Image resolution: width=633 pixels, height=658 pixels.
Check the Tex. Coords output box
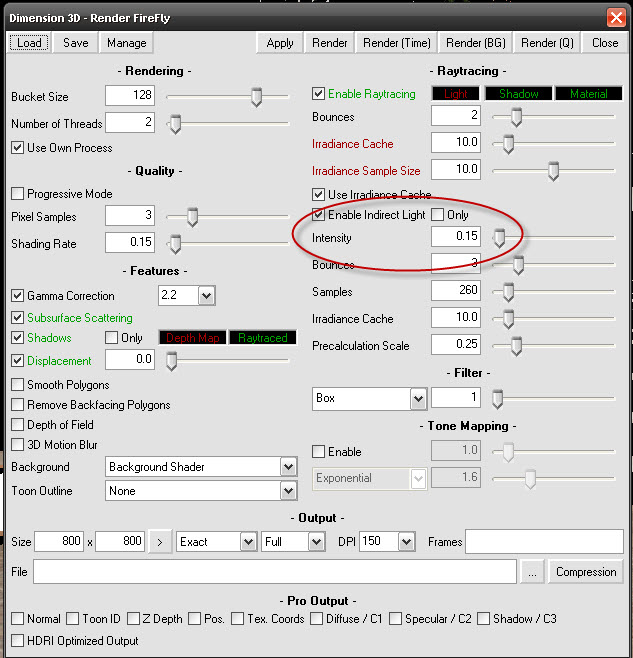coord(237,619)
